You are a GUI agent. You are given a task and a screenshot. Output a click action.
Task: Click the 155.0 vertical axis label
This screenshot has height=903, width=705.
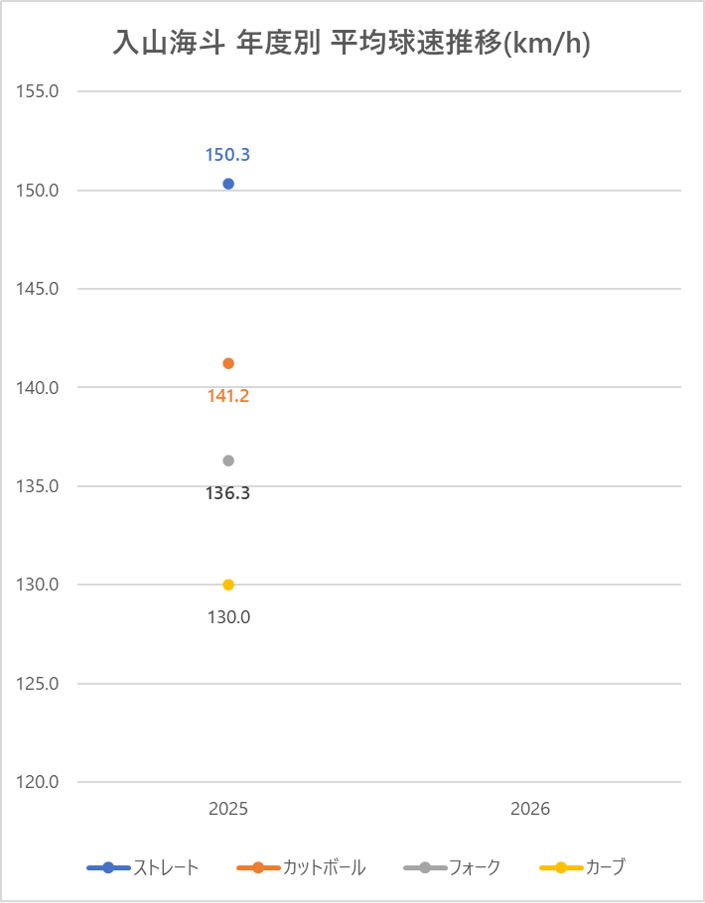tap(40, 92)
